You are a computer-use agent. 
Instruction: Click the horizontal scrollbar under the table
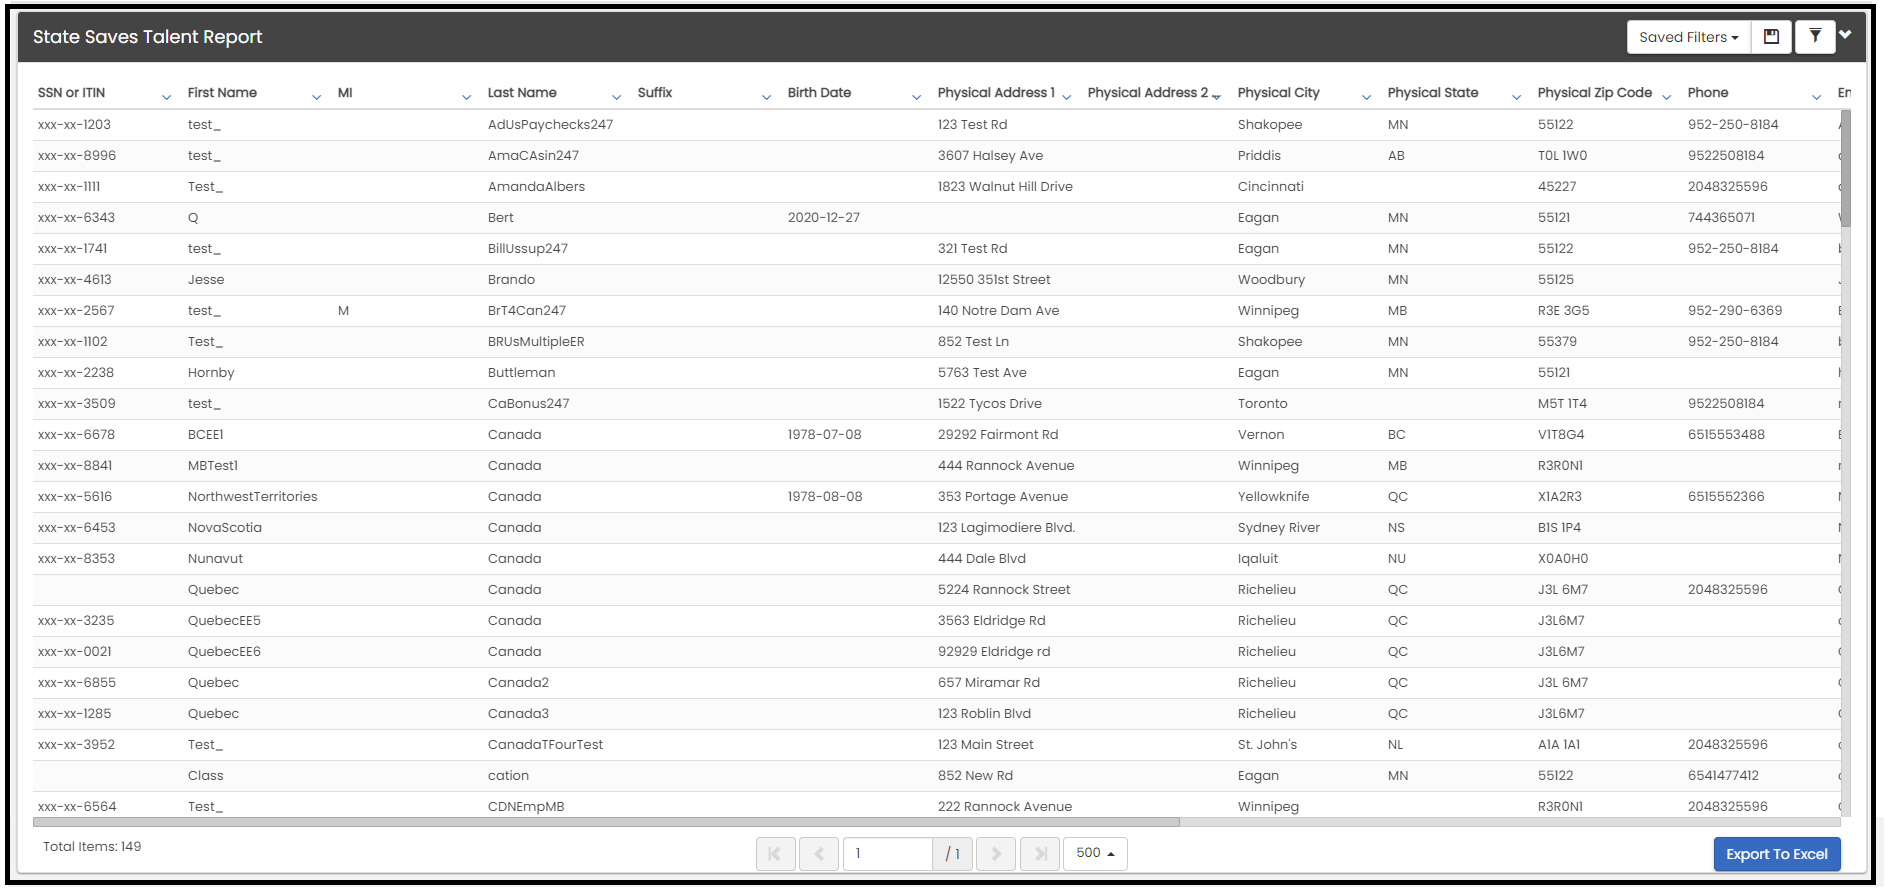606,822
